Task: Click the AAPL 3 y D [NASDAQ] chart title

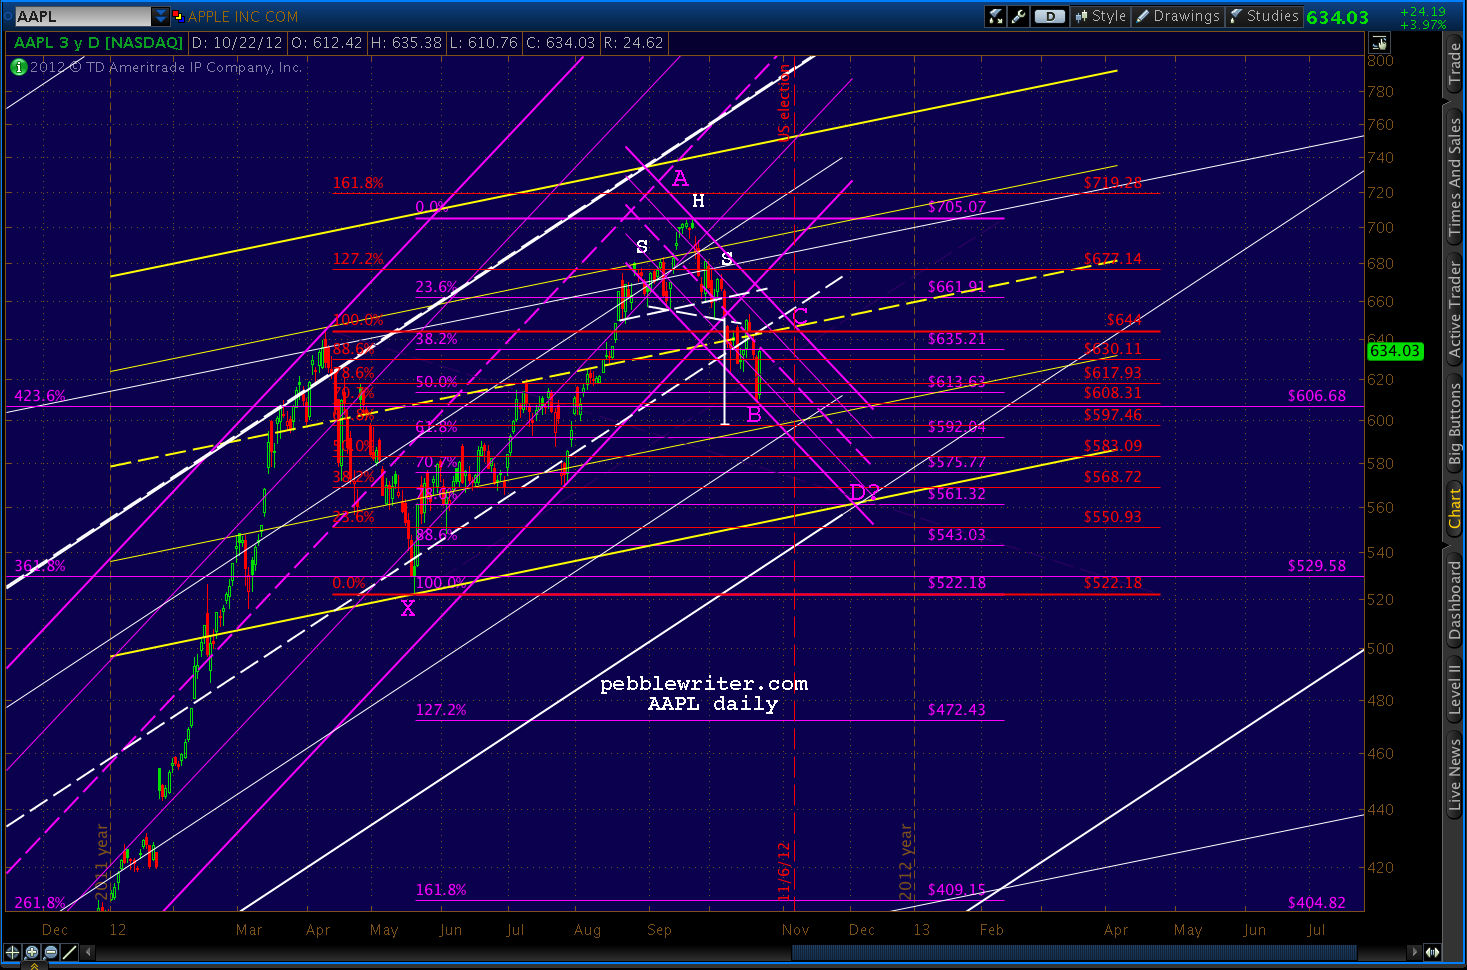Action: tap(98, 43)
